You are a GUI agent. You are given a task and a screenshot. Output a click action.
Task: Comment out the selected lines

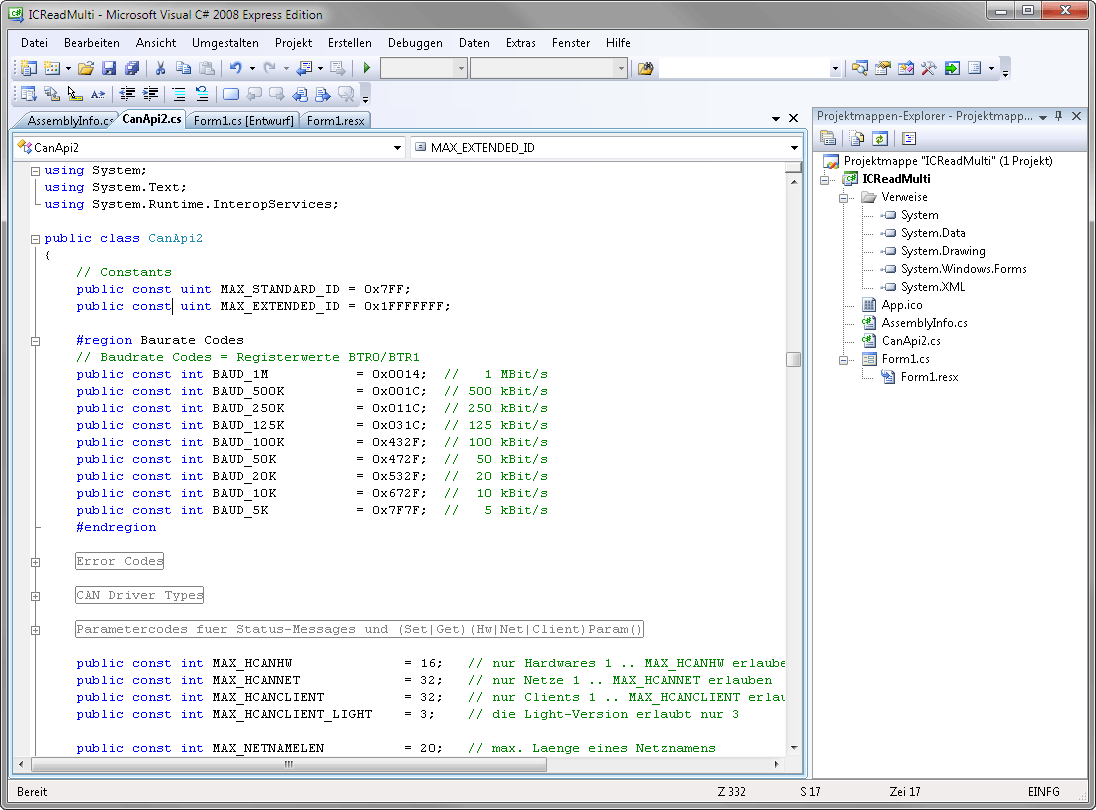click(178, 94)
